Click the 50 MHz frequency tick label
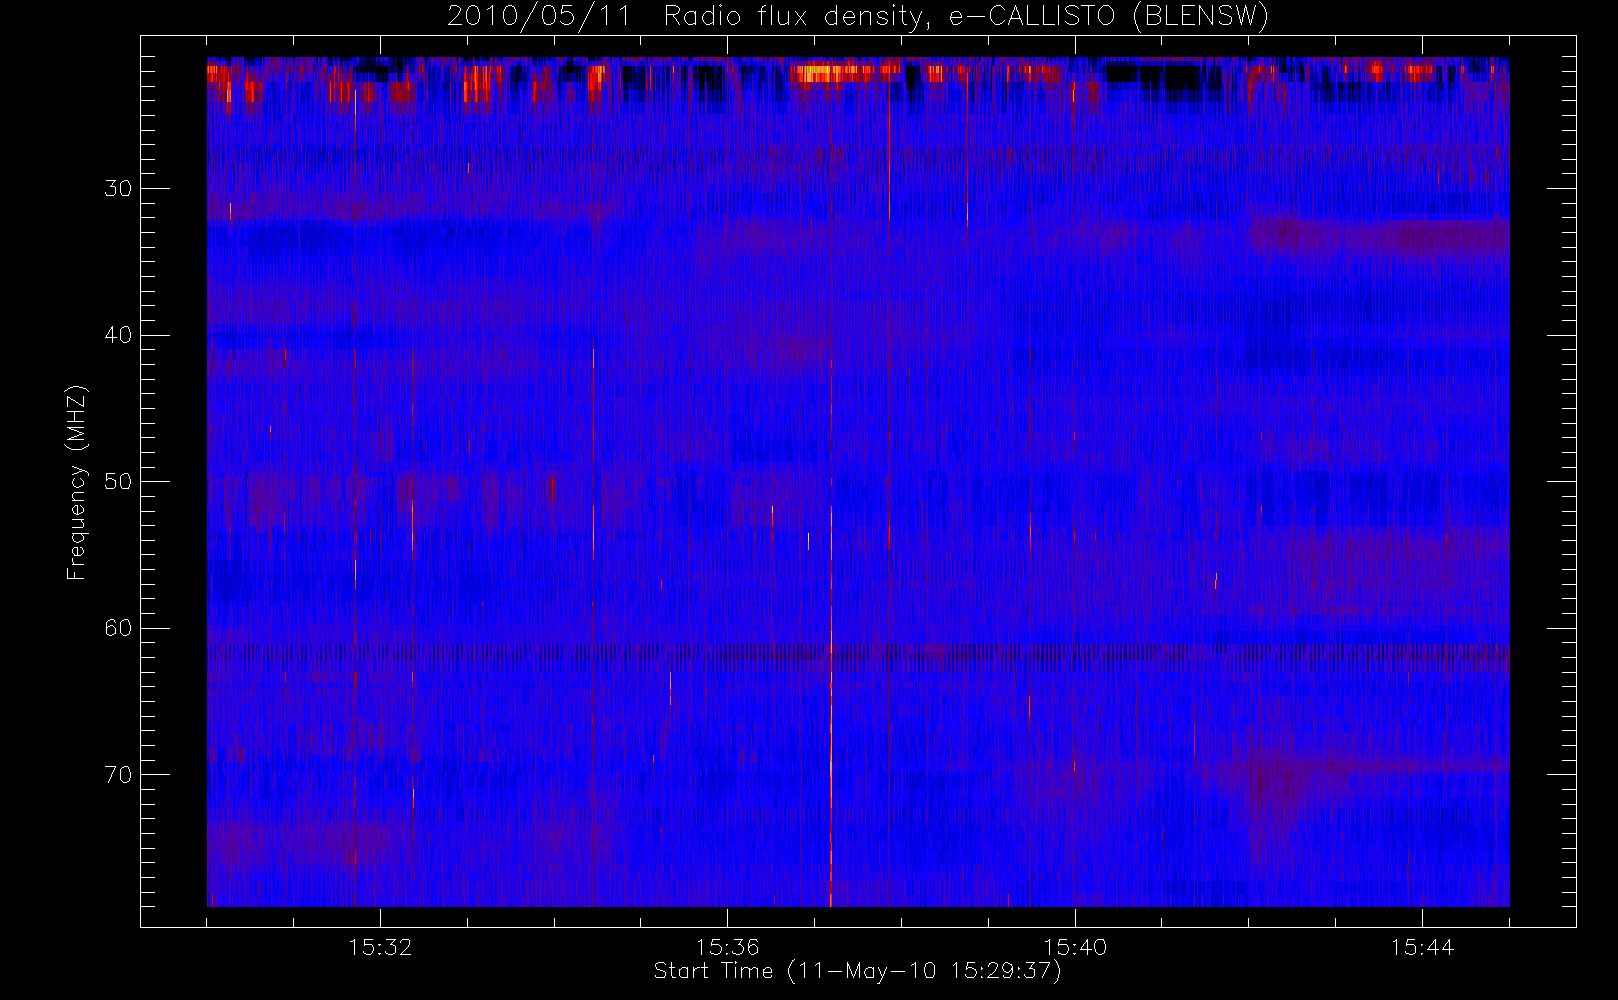 click(x=118, y=482)
